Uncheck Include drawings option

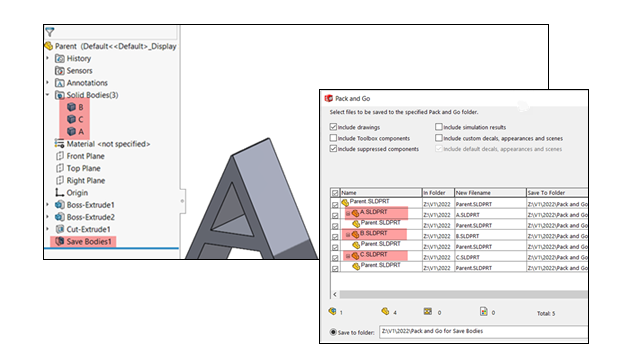pyautogui.click(x=333, y=127)
